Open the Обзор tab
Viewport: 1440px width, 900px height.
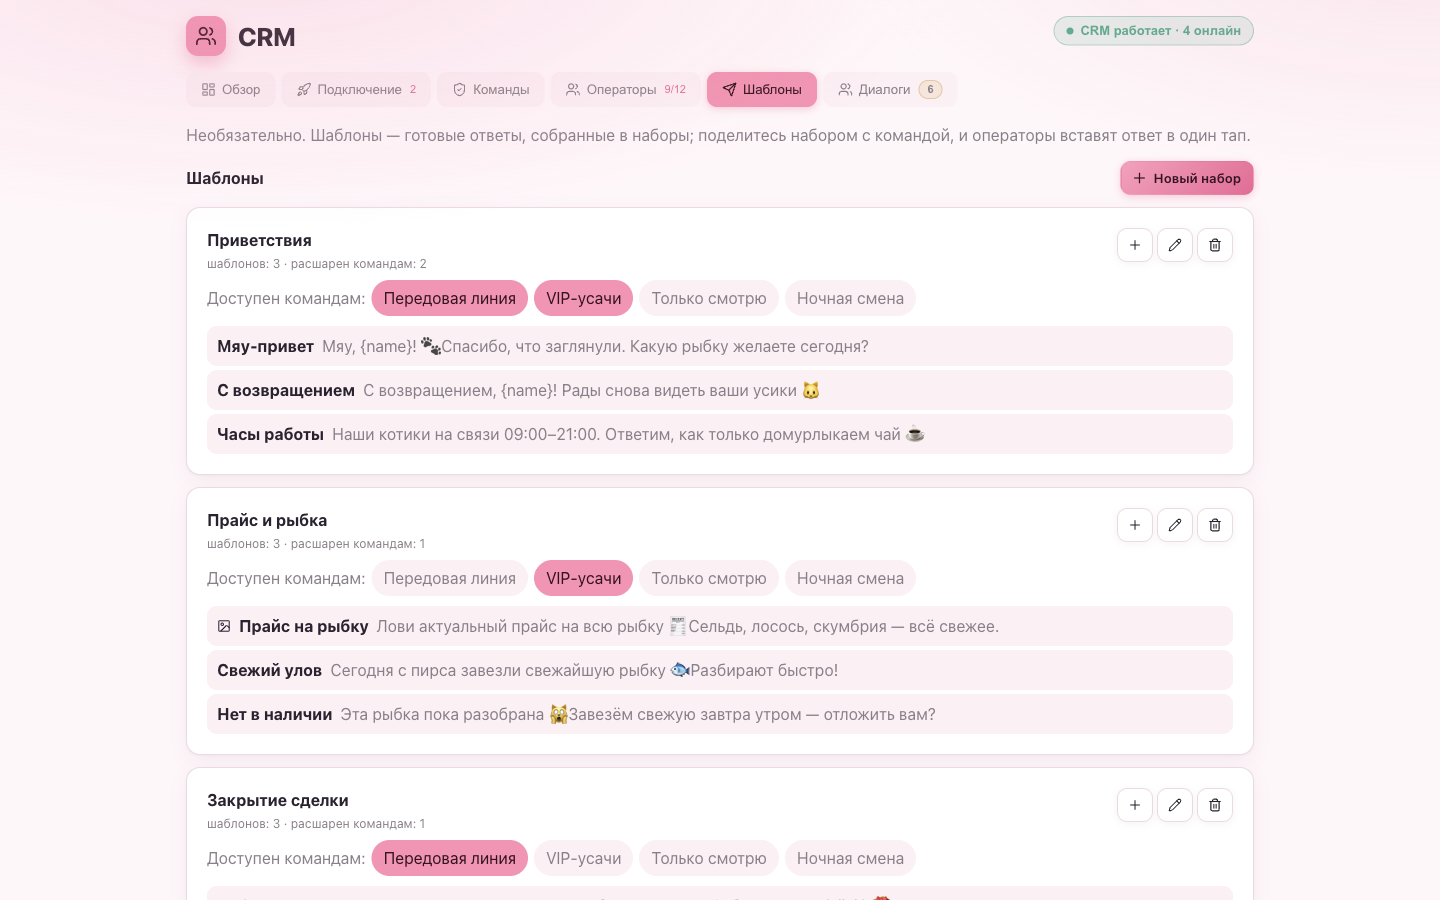[x=231, y=89]
